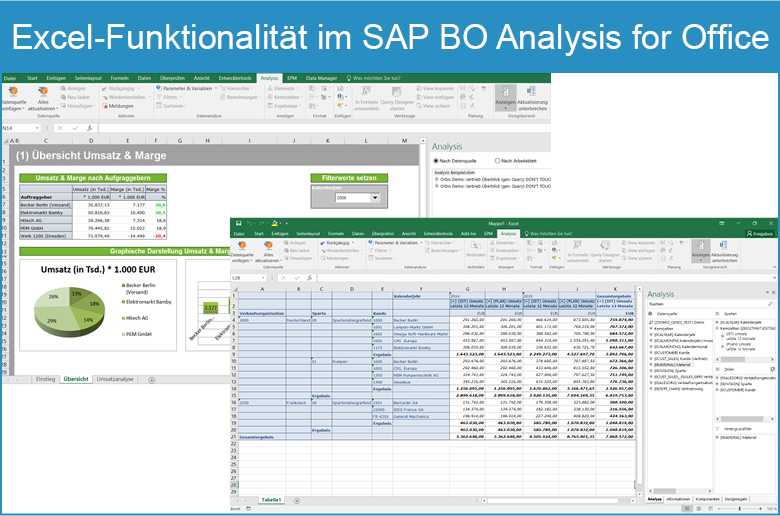Click the search magnifier icon in Analysis pane
This screenshot has height=516, width=780.
click(771, 304)
